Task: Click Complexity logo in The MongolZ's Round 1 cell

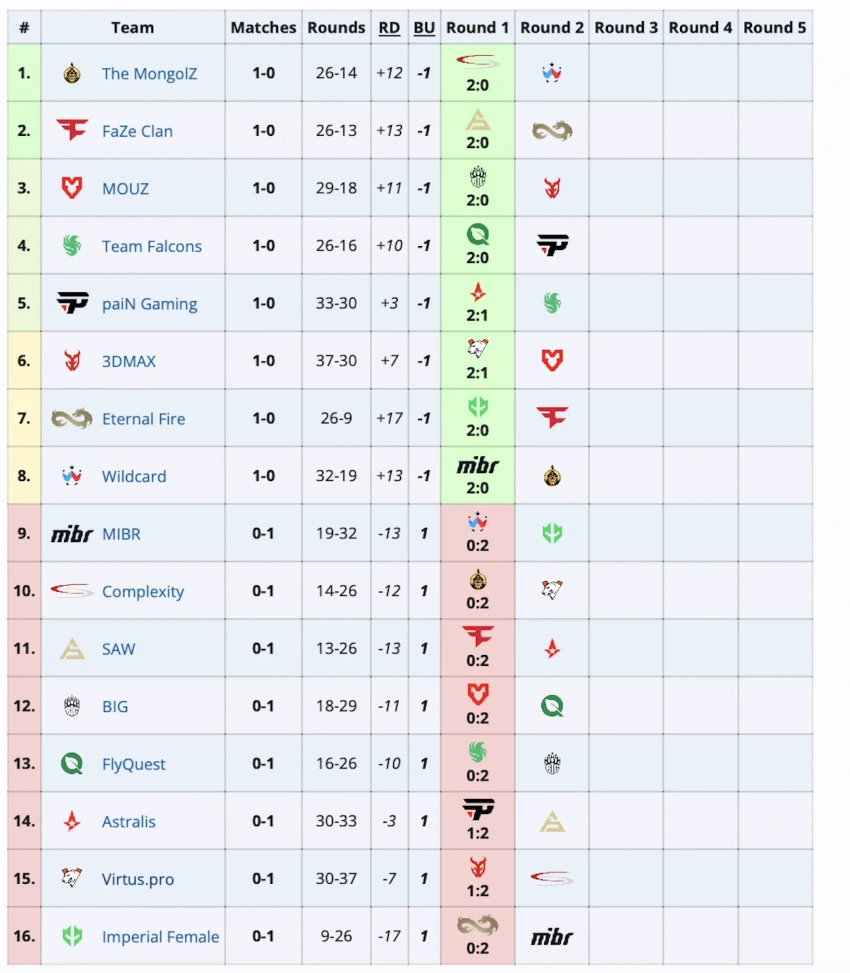Action: pos(477,62)
